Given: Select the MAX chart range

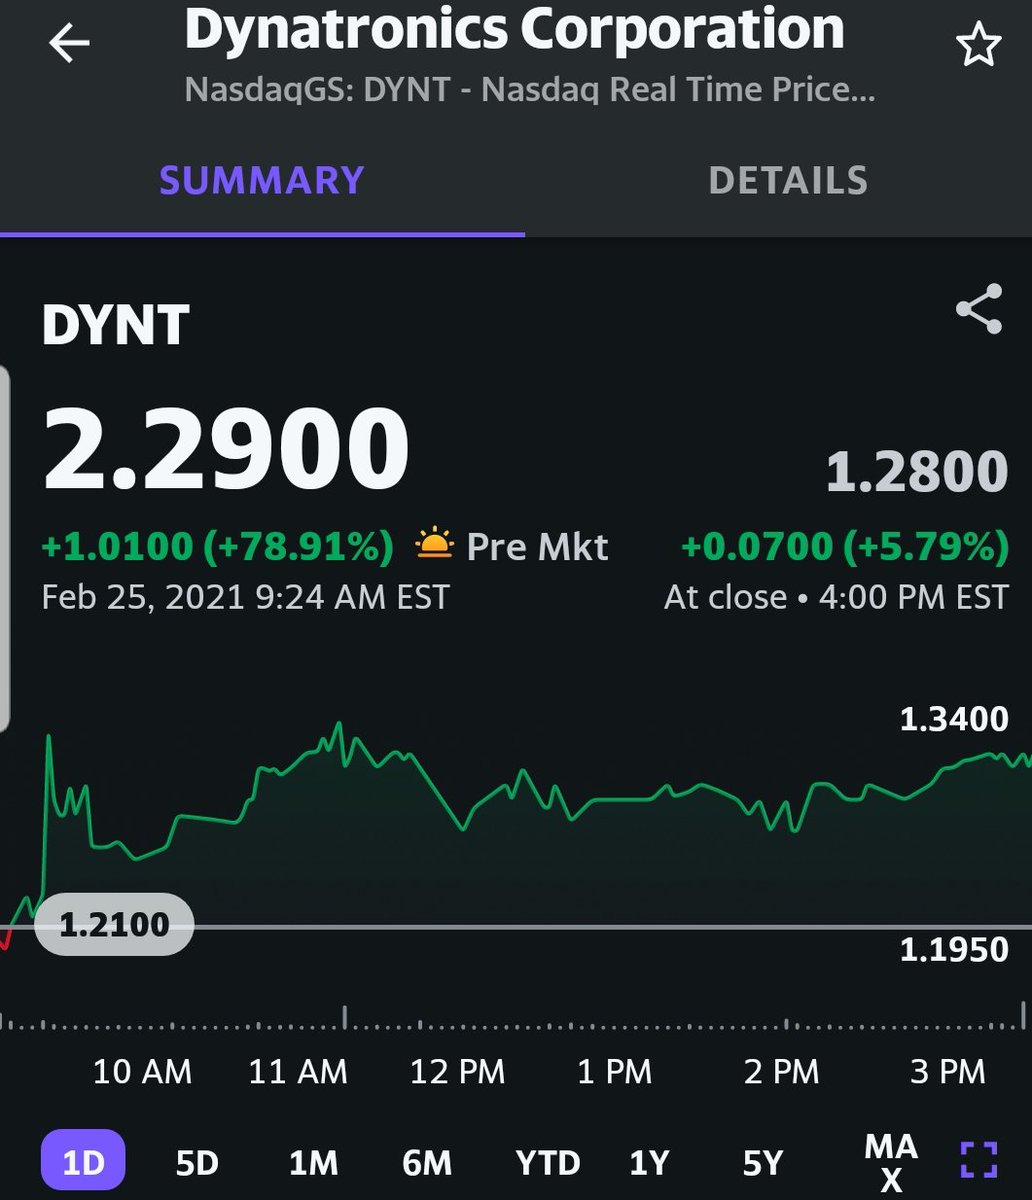Looking at the screenshot, I should (x=891, y=1161).
